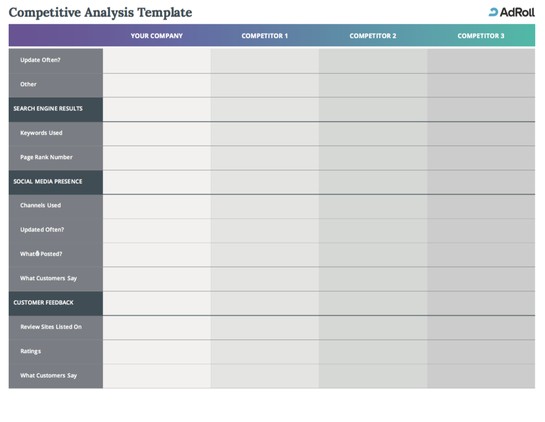This screenshot has width=545, height=422.
Task: Click the Keywords Used row label
Action: [41, 133]
